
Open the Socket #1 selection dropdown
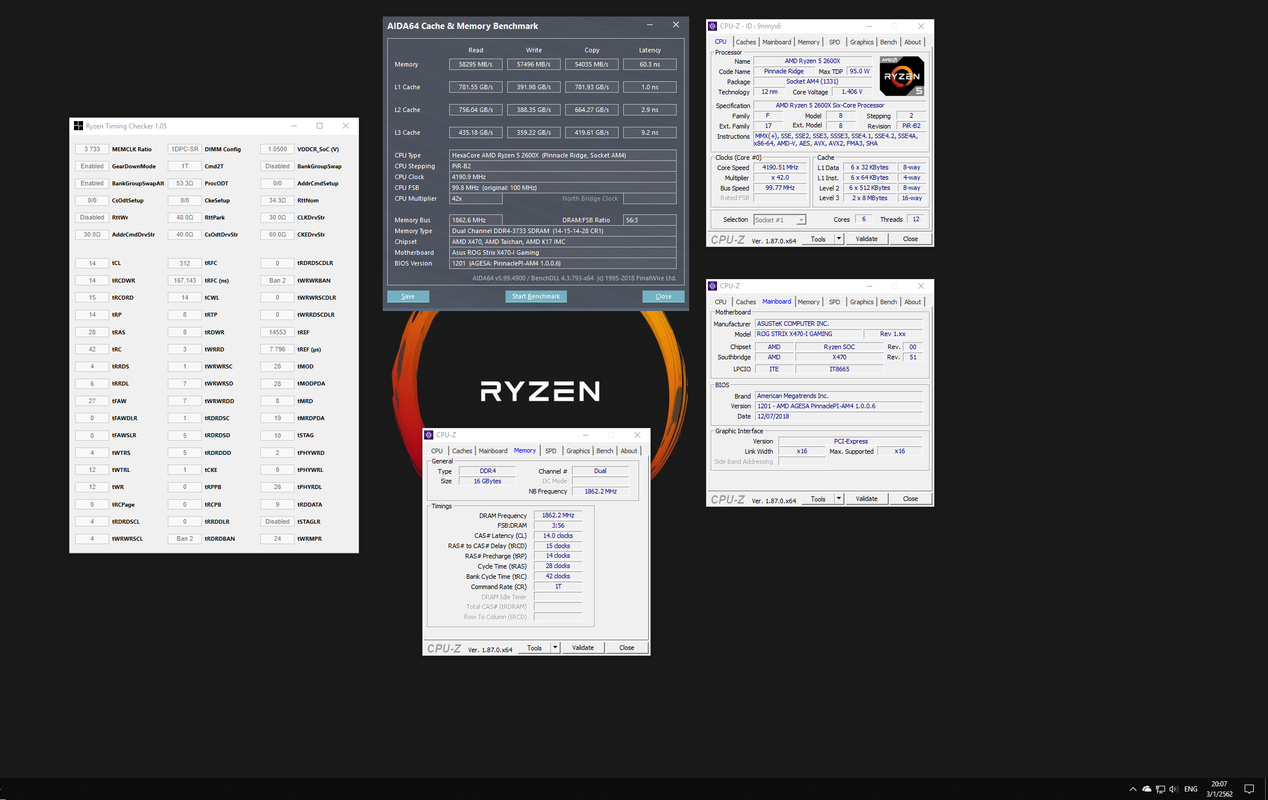coord(779,219)
